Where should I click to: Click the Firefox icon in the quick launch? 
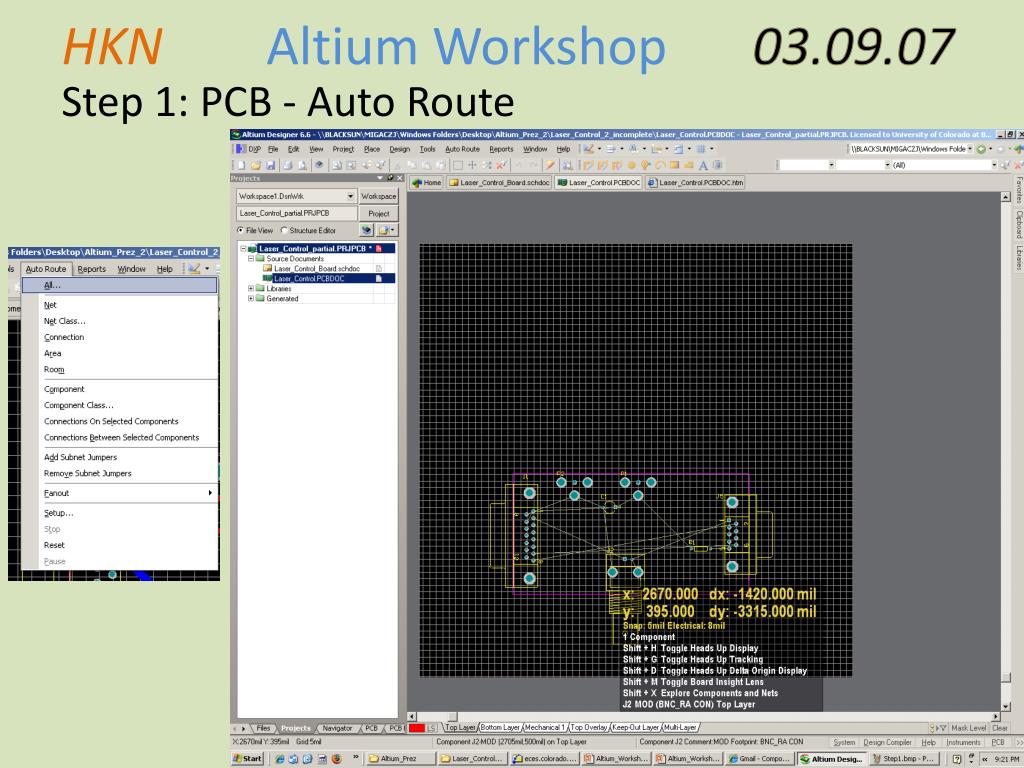(x=336, y=759)
